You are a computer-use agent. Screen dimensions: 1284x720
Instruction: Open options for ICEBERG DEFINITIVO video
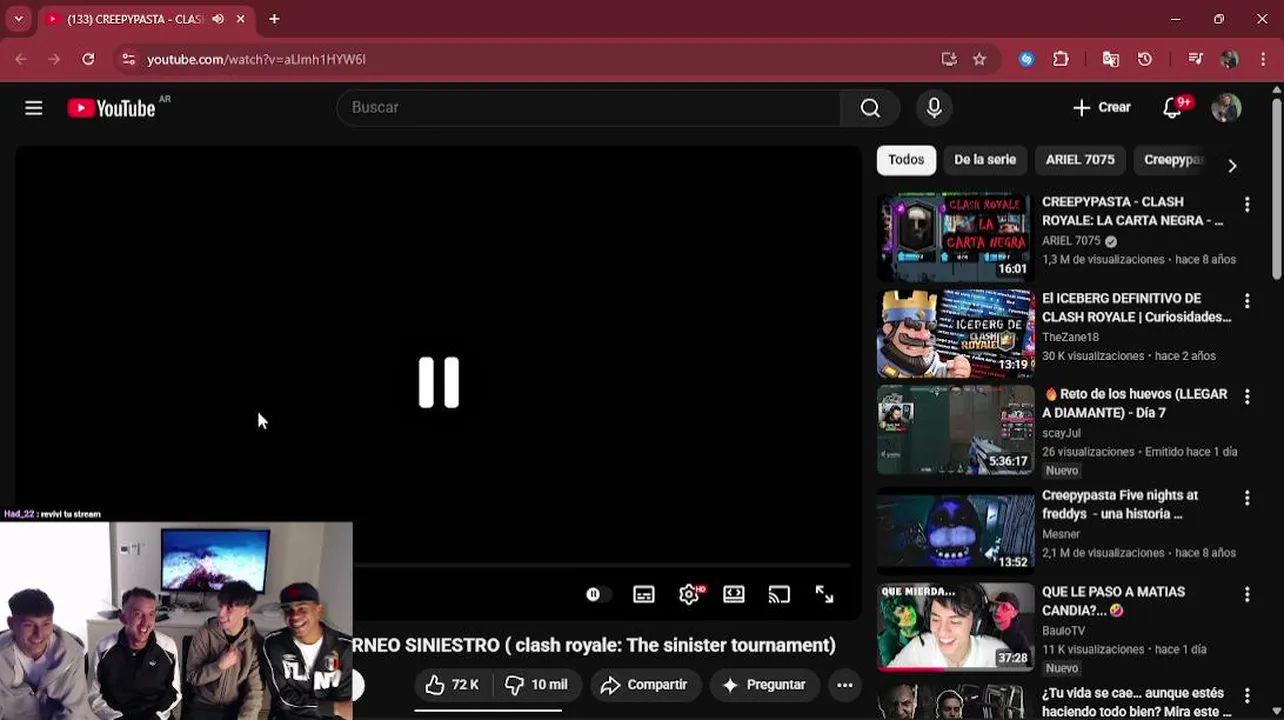[x=1247, y=300]
